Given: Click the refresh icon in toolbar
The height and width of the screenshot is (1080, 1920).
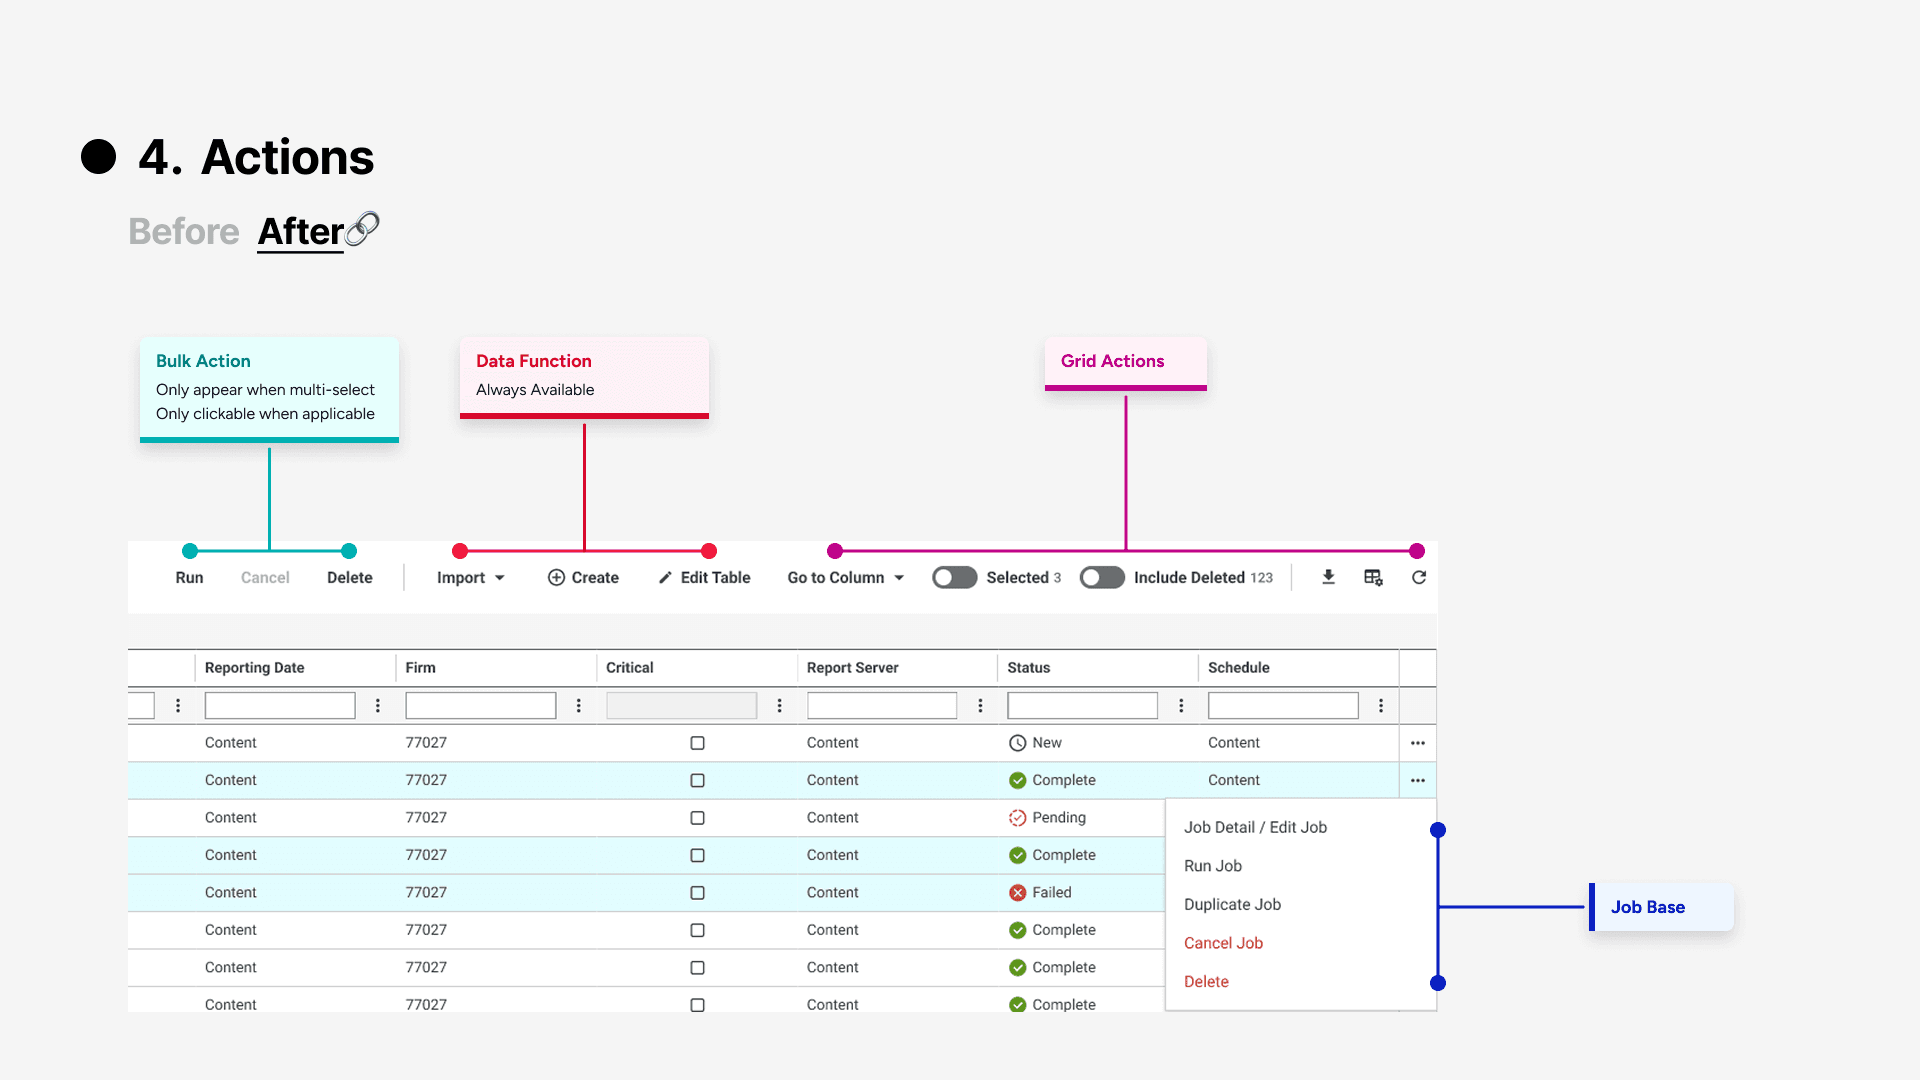Looking at the screenshot, I should coord(1418,577).
